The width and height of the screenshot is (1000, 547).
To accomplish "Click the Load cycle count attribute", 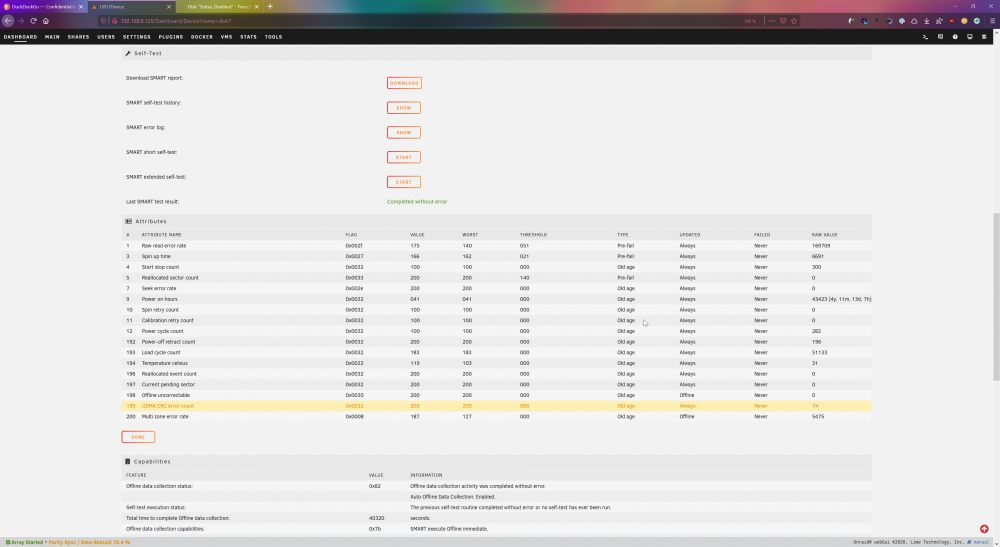I will coord(161,353).
